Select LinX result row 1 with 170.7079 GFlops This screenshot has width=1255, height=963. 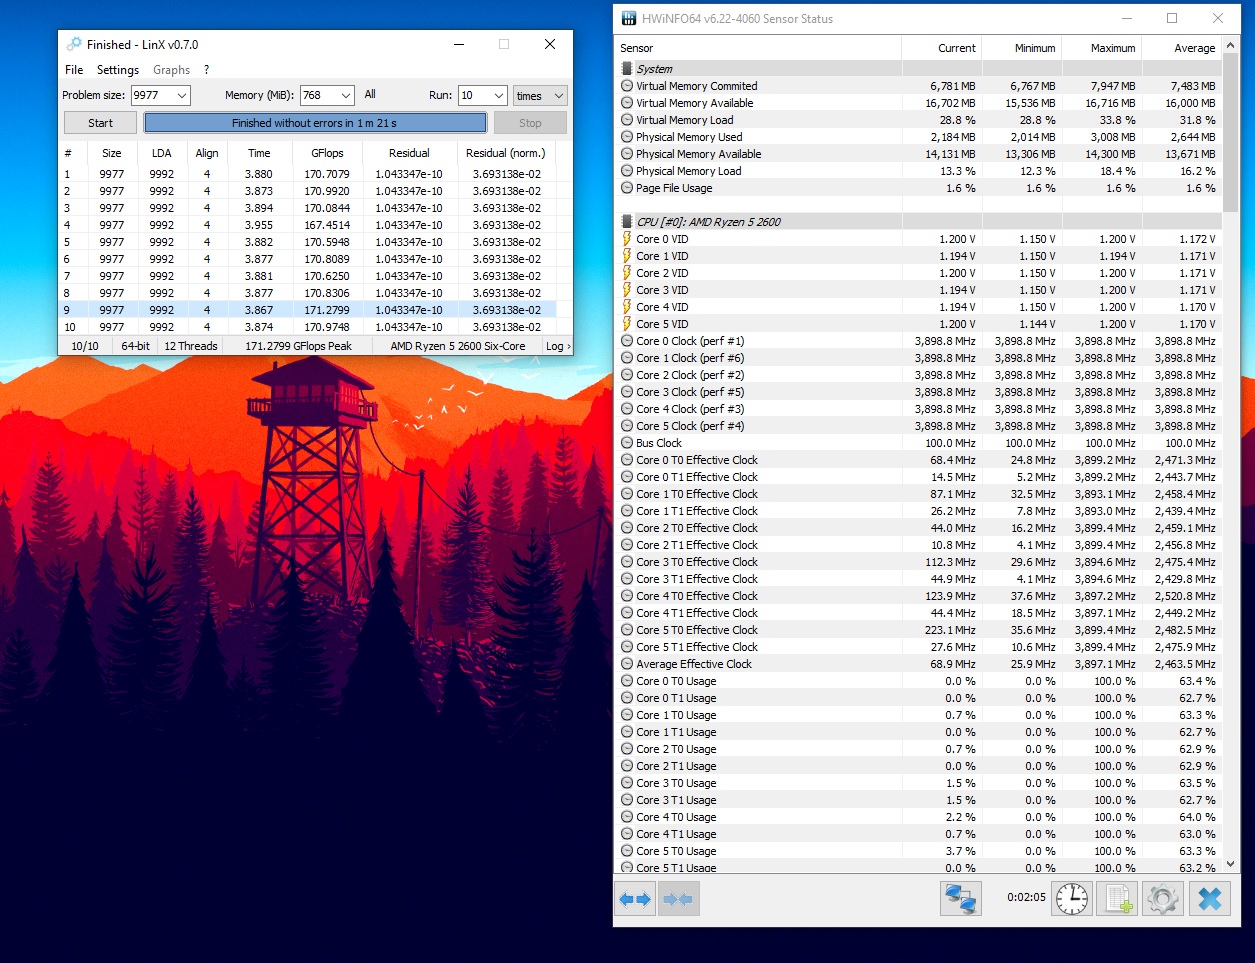pyautogui.click(x=308, y=174)
